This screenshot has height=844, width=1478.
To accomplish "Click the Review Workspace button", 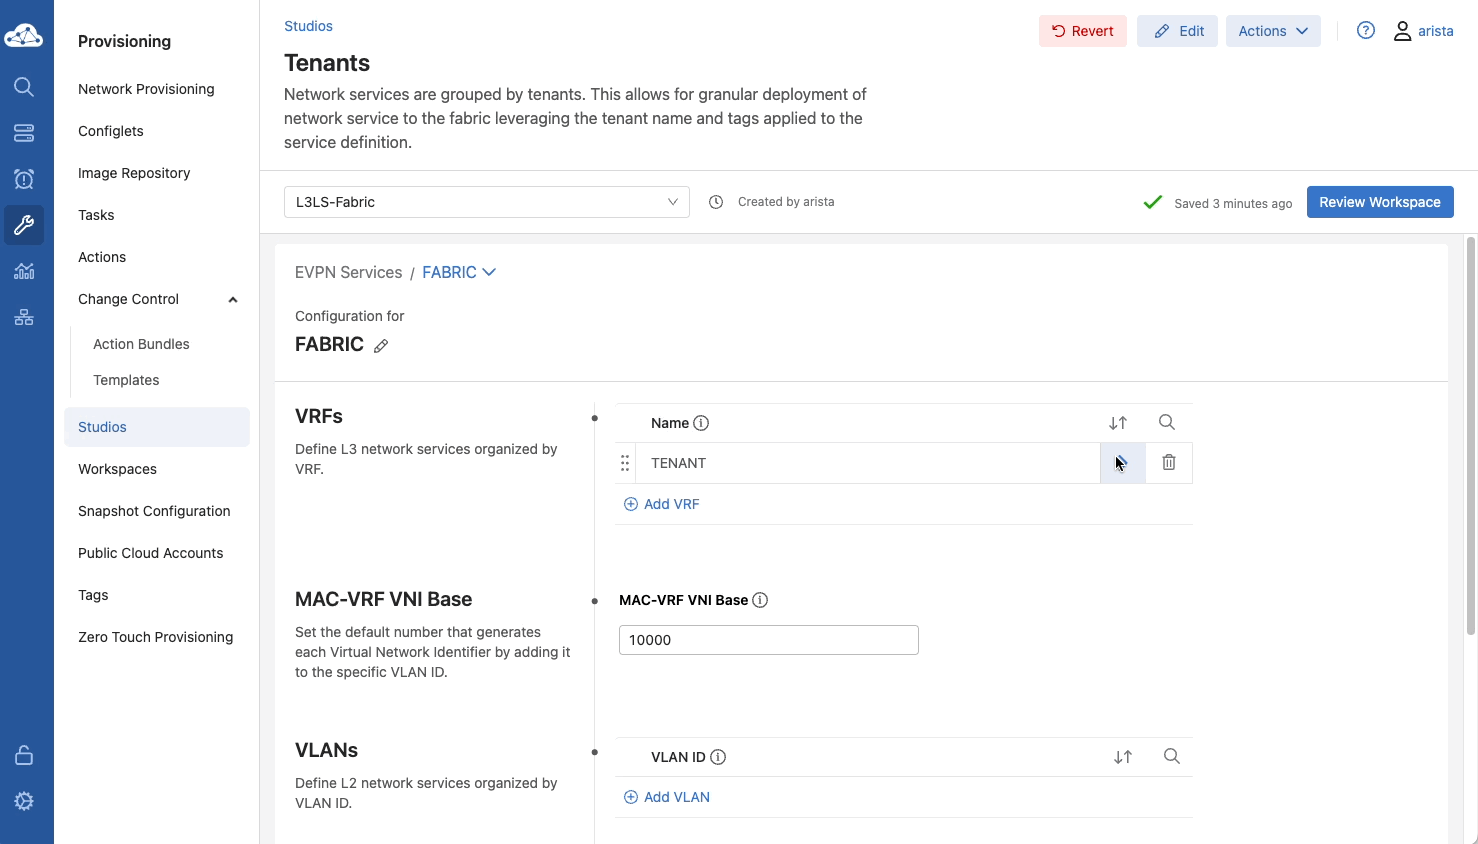I will click(x=1379, y=202).
